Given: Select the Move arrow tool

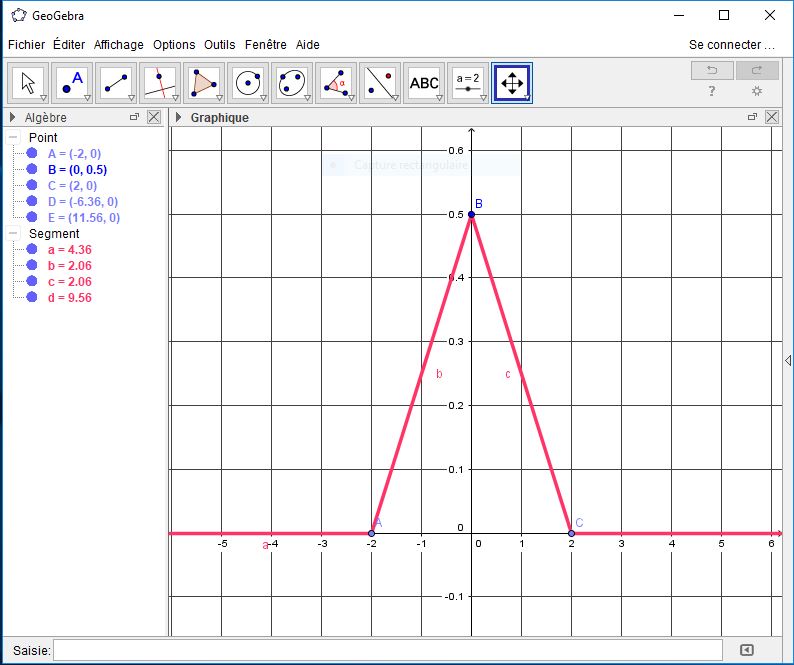Looking at the screenshot, I should 28,83.
